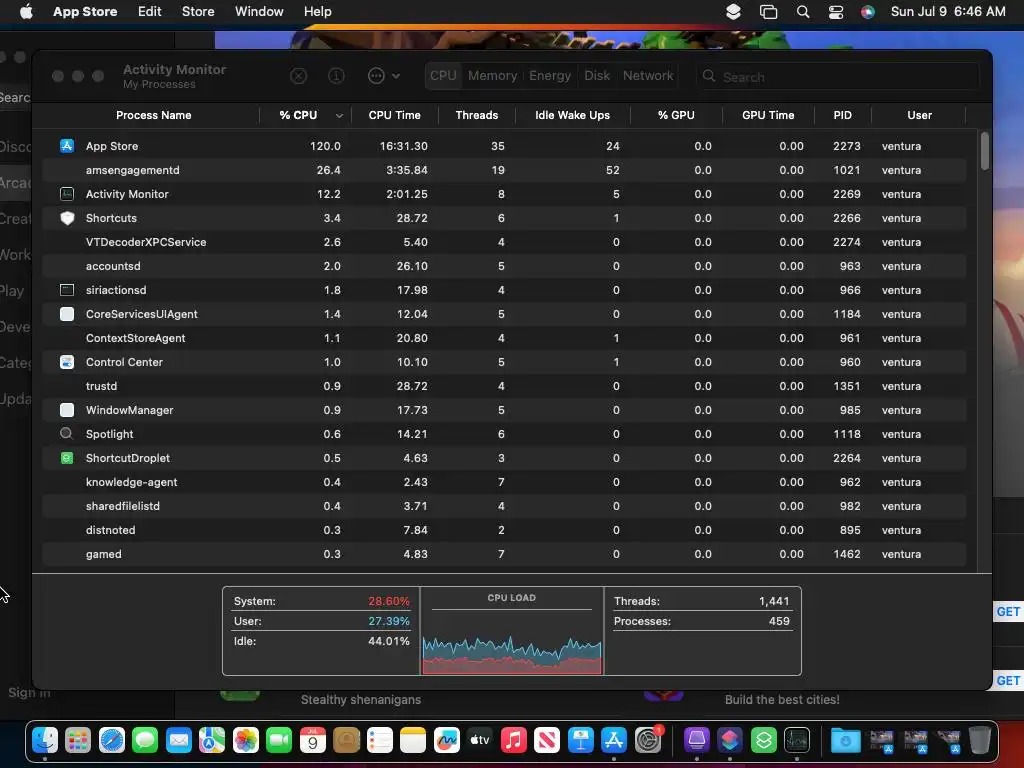Screen dimensions: 1024x768
Task: Select the distnoted process row
Action: (504, 530)
